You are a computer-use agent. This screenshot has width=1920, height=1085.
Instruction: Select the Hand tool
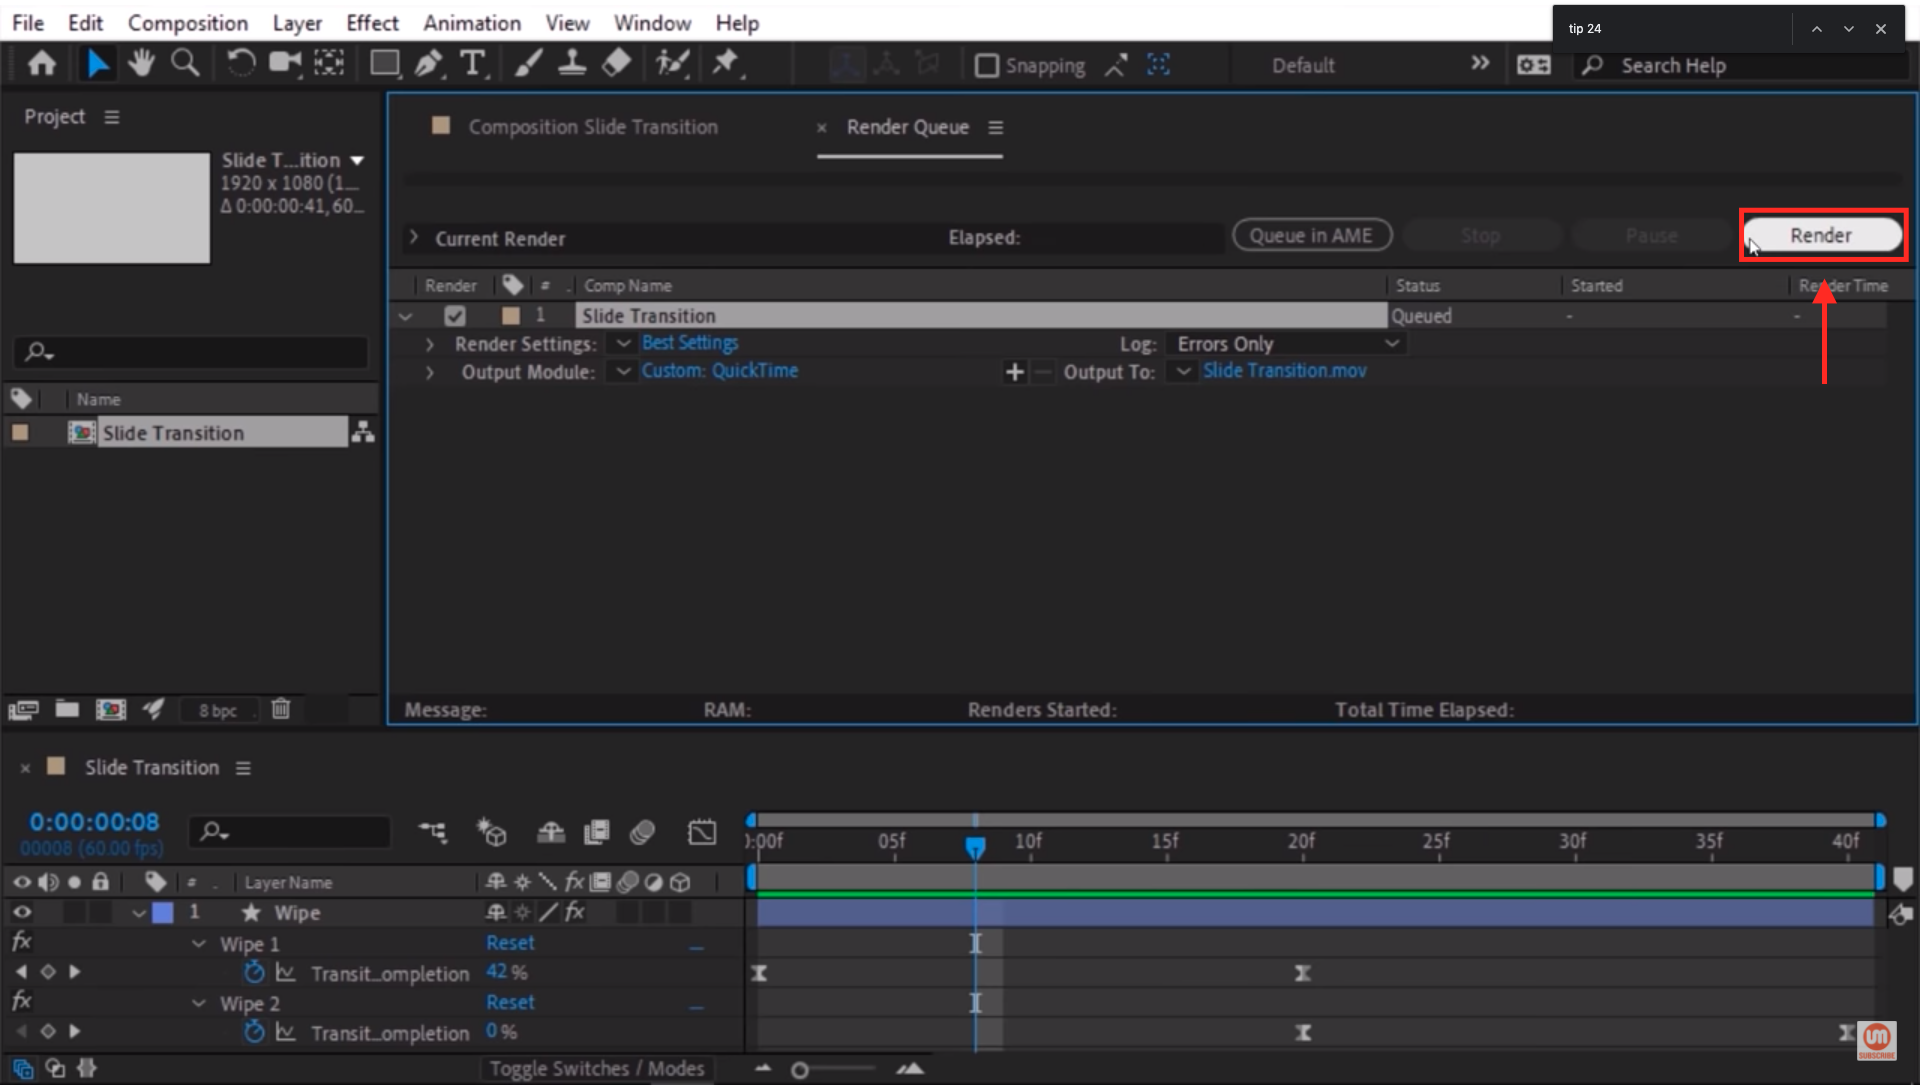click(x=141, y=64)
